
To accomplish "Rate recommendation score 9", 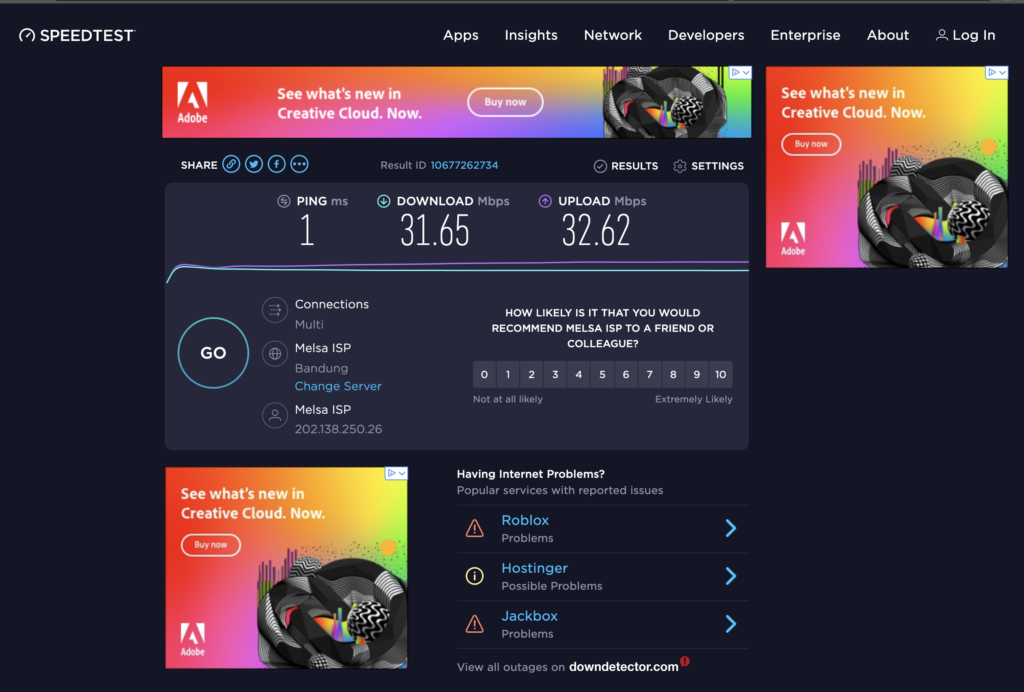I will point(697,374).
